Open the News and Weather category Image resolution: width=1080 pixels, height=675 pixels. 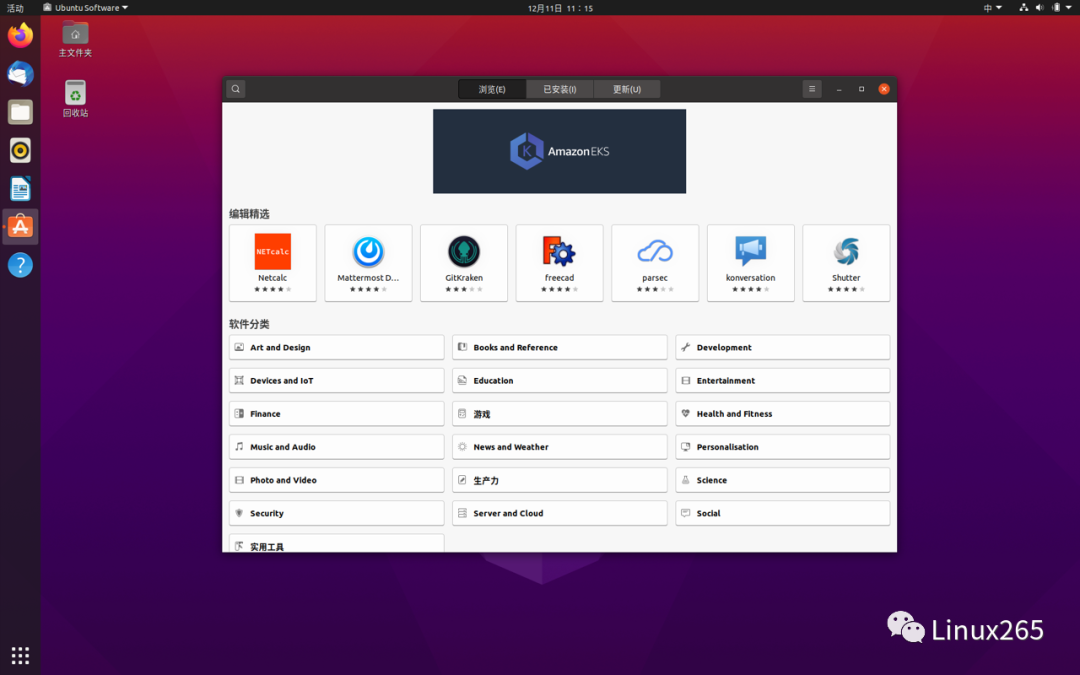tap(559, 446)
